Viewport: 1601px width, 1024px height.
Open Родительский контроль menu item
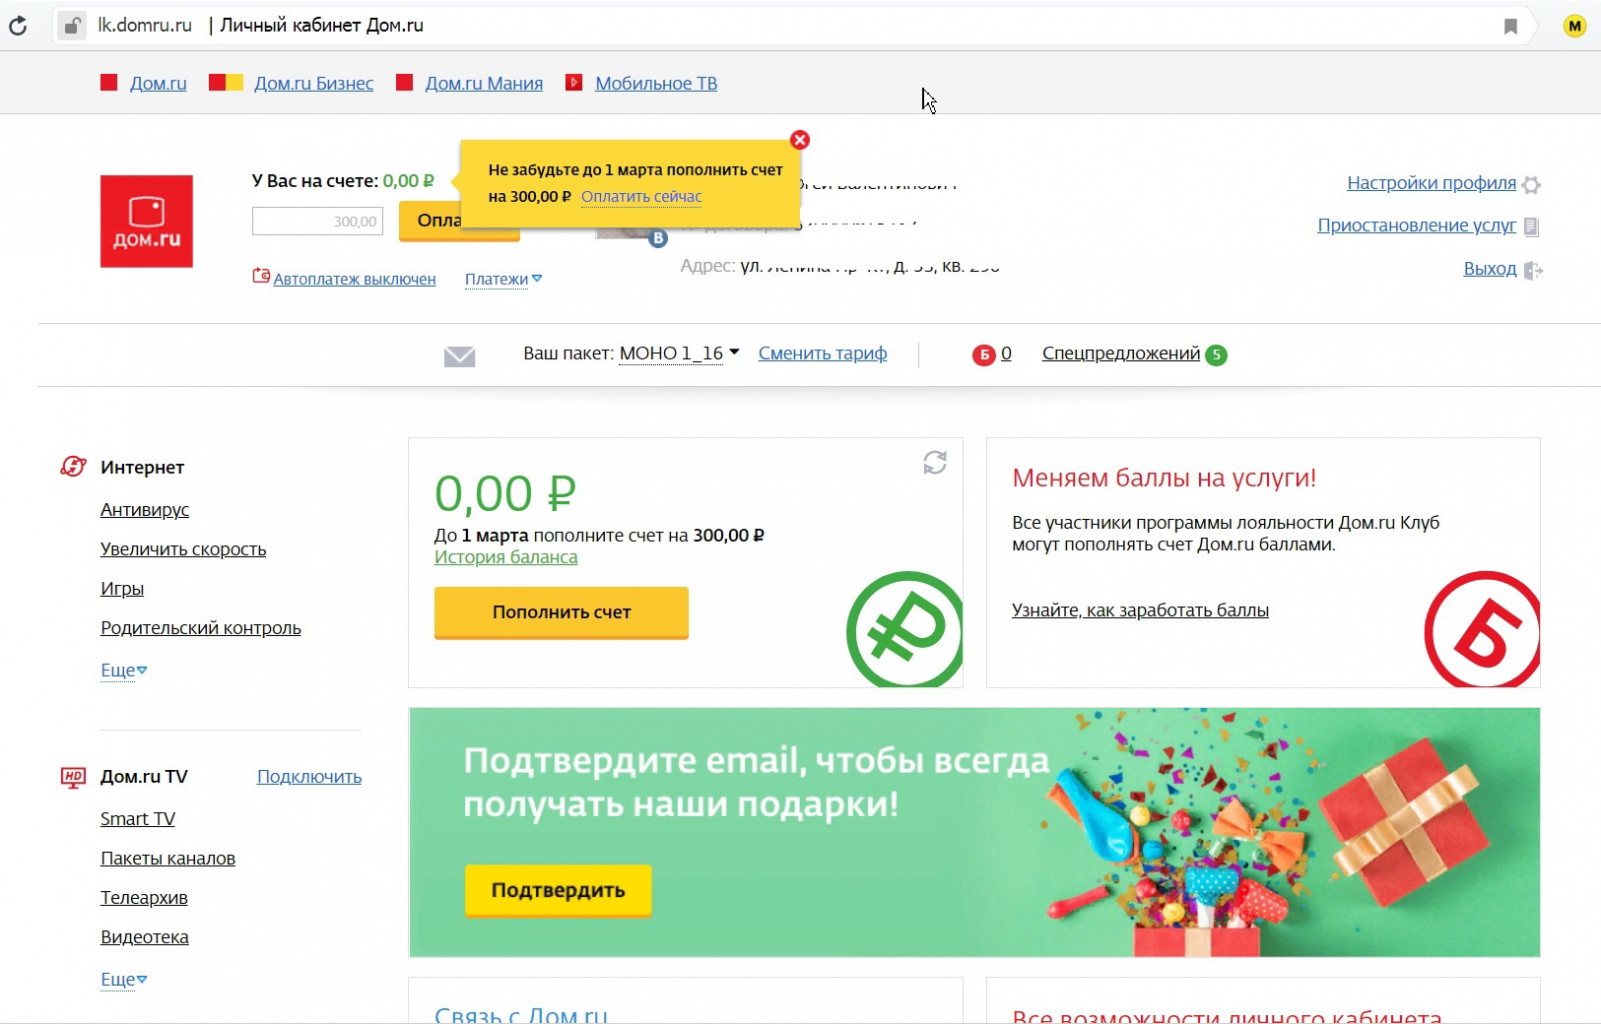point(200,628)
